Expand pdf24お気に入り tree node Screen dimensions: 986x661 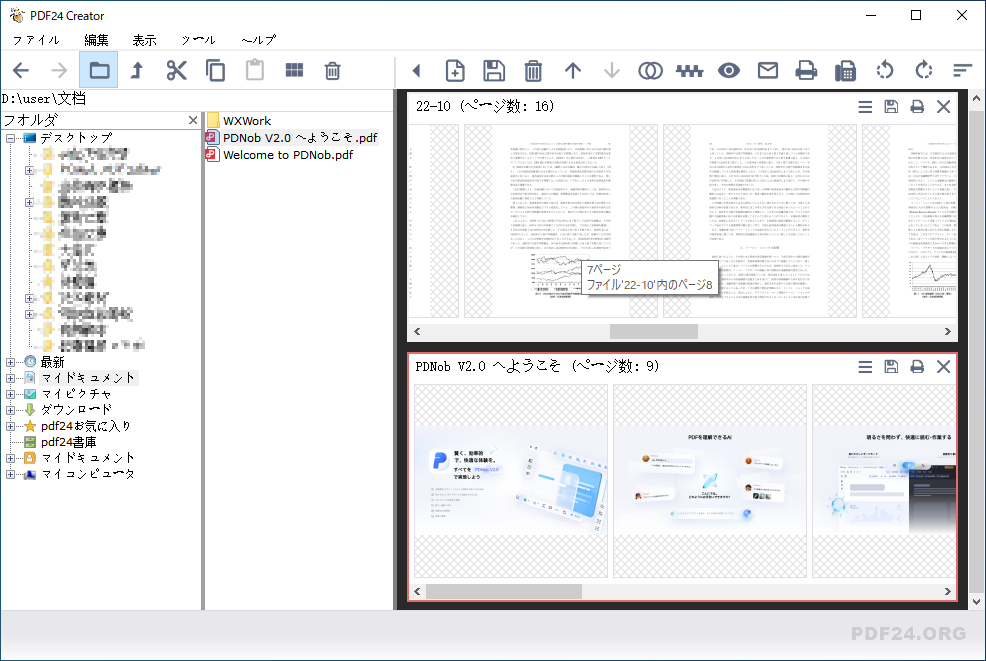[11, 426]
